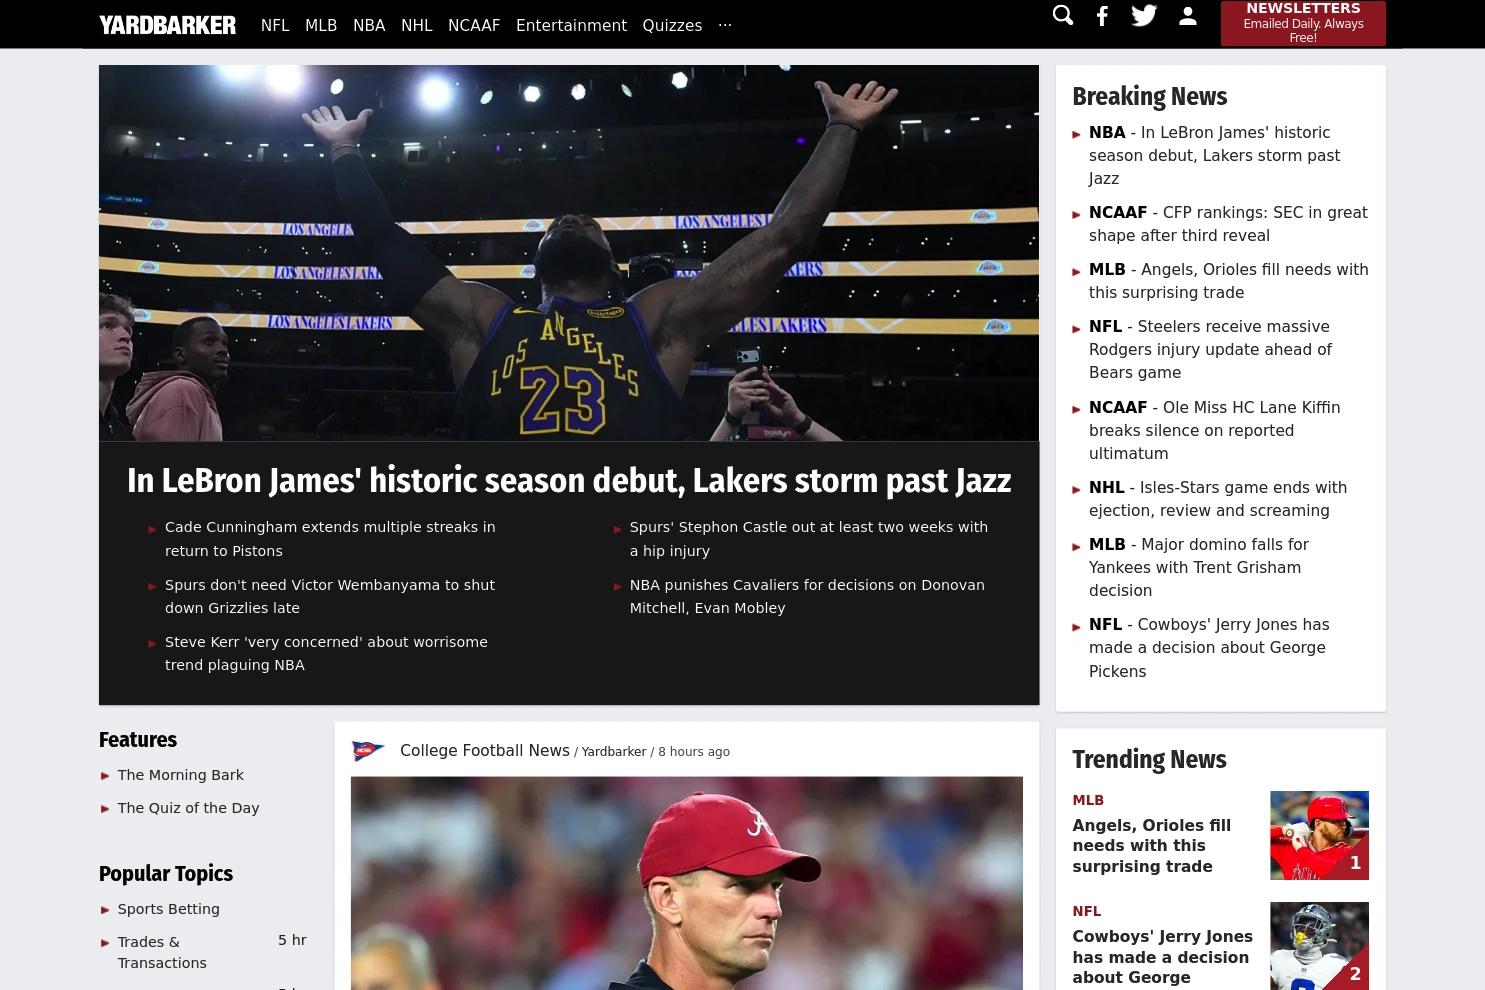
Task: Read breaking news Jerry Jones George Pickens item
Action: (1209, 648)
